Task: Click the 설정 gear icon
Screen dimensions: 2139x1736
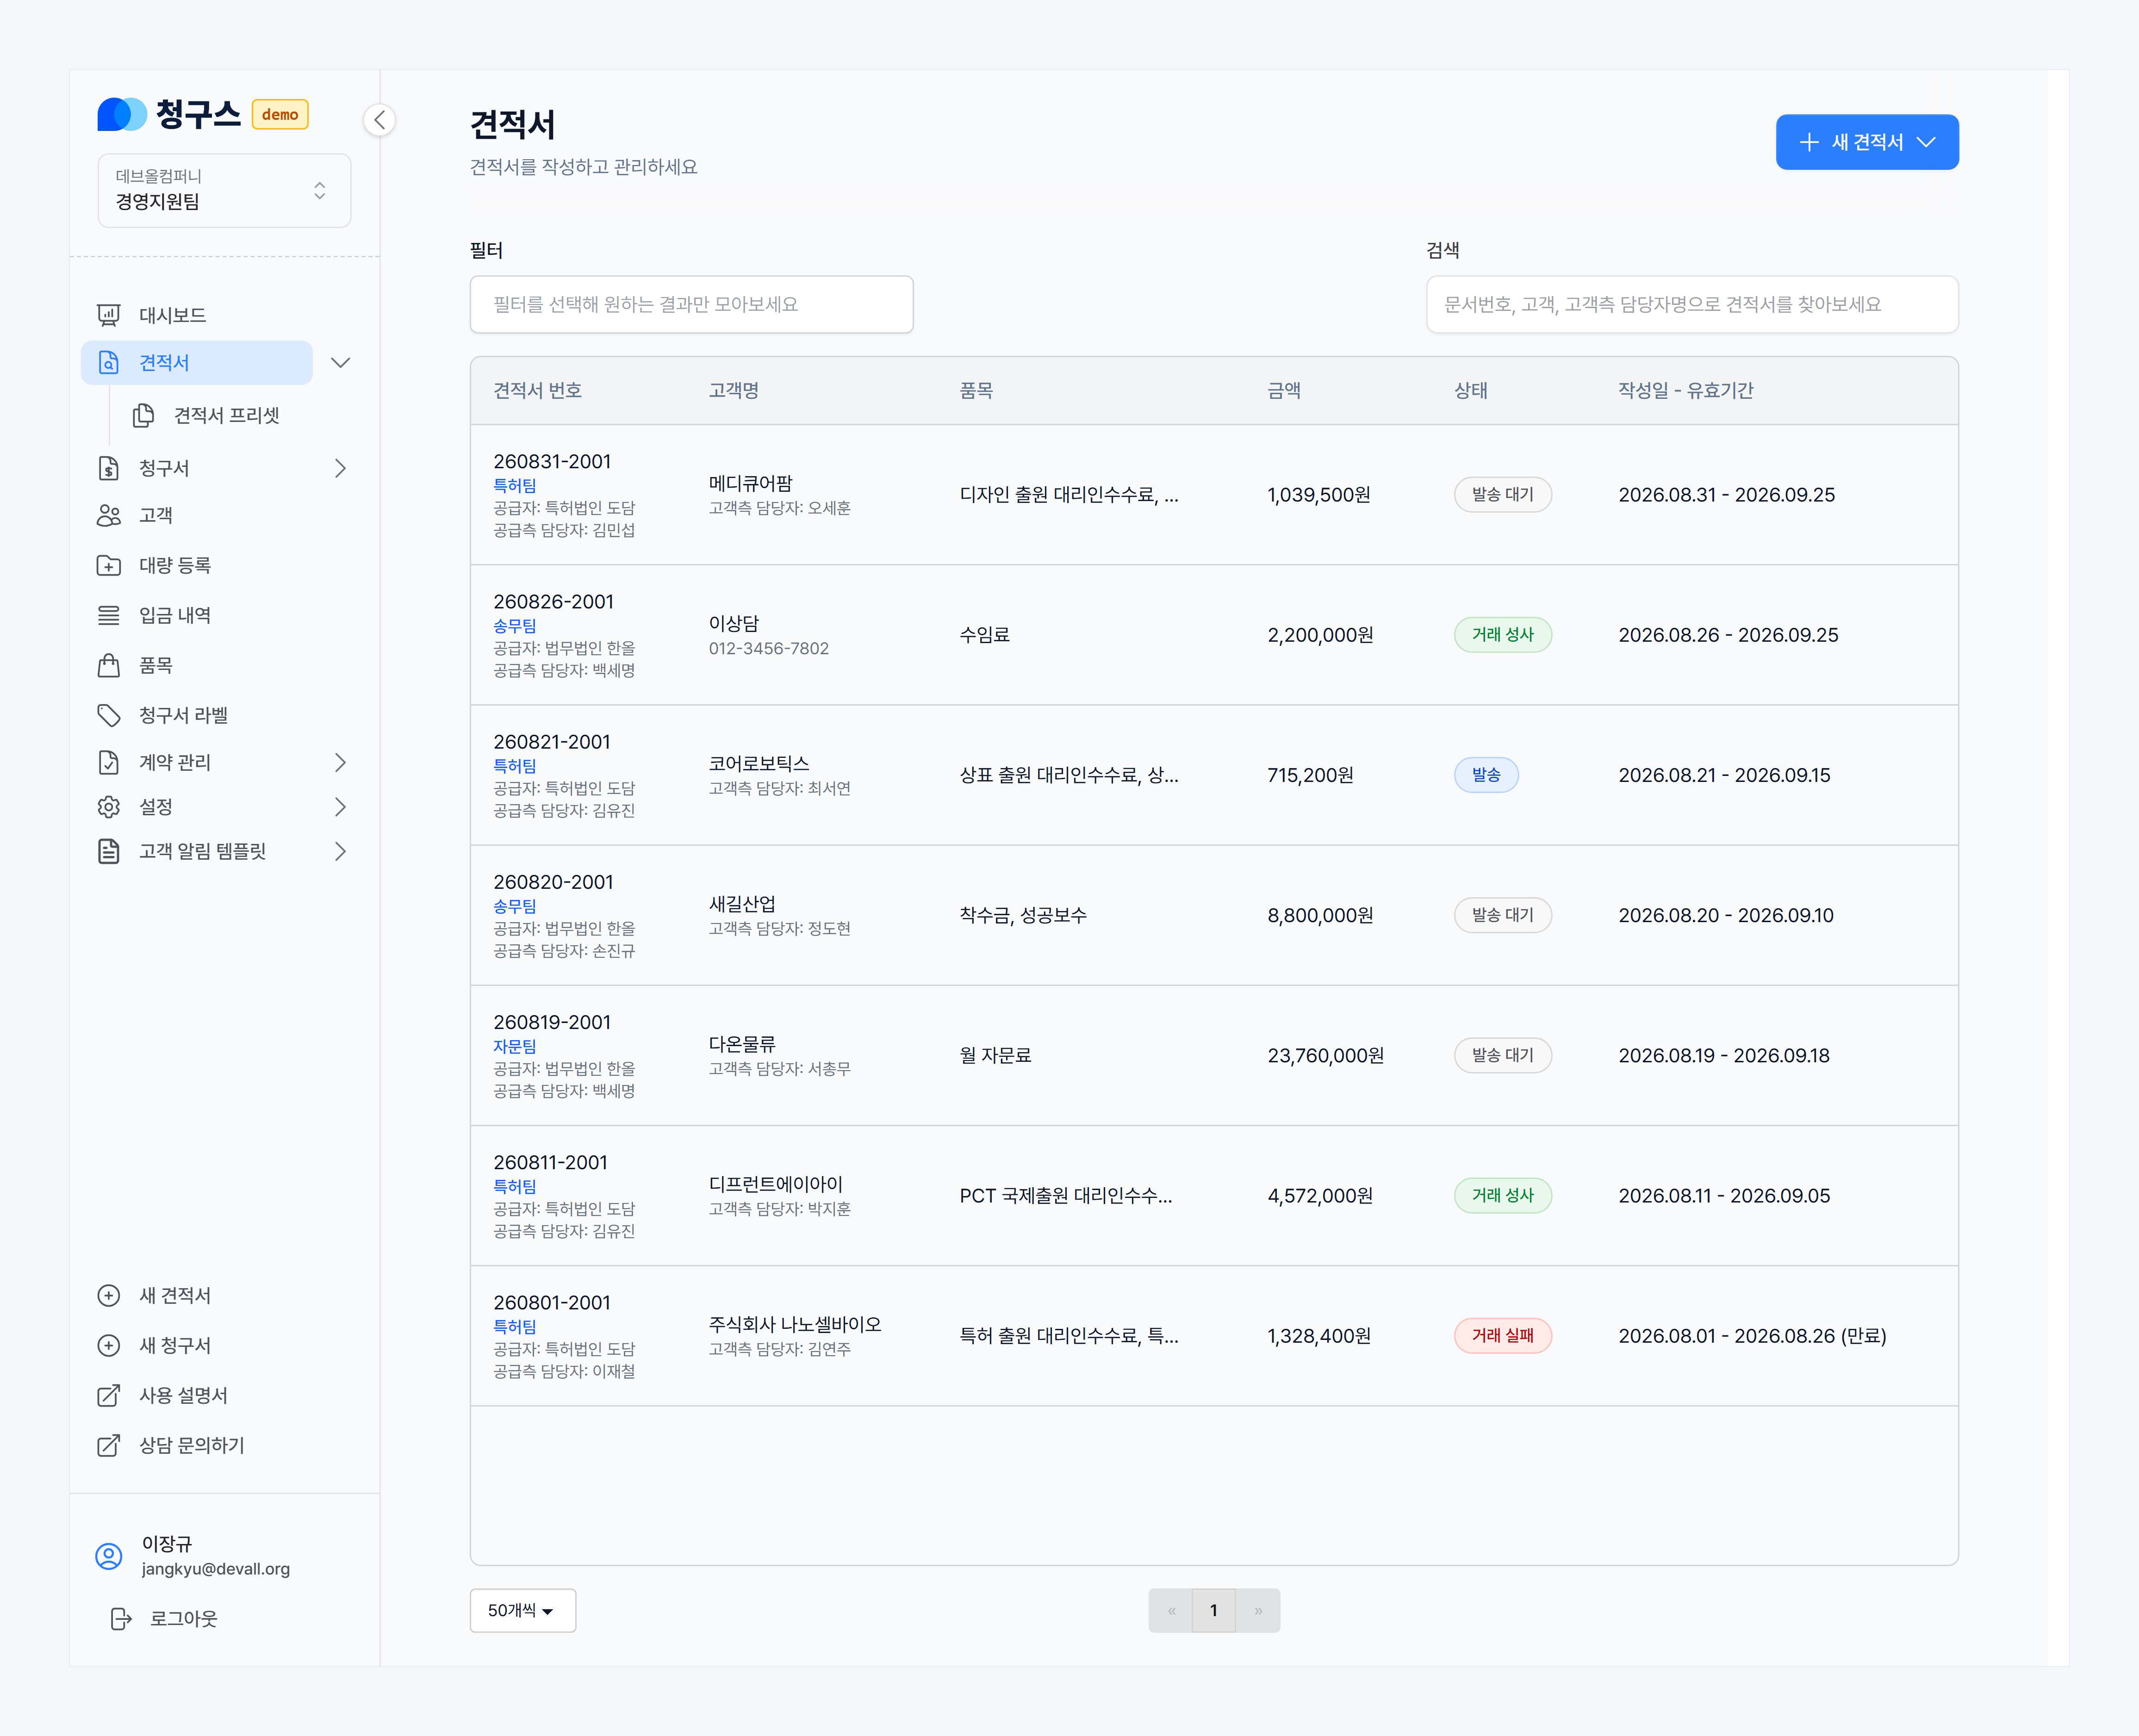Action: tap(109, 807)
